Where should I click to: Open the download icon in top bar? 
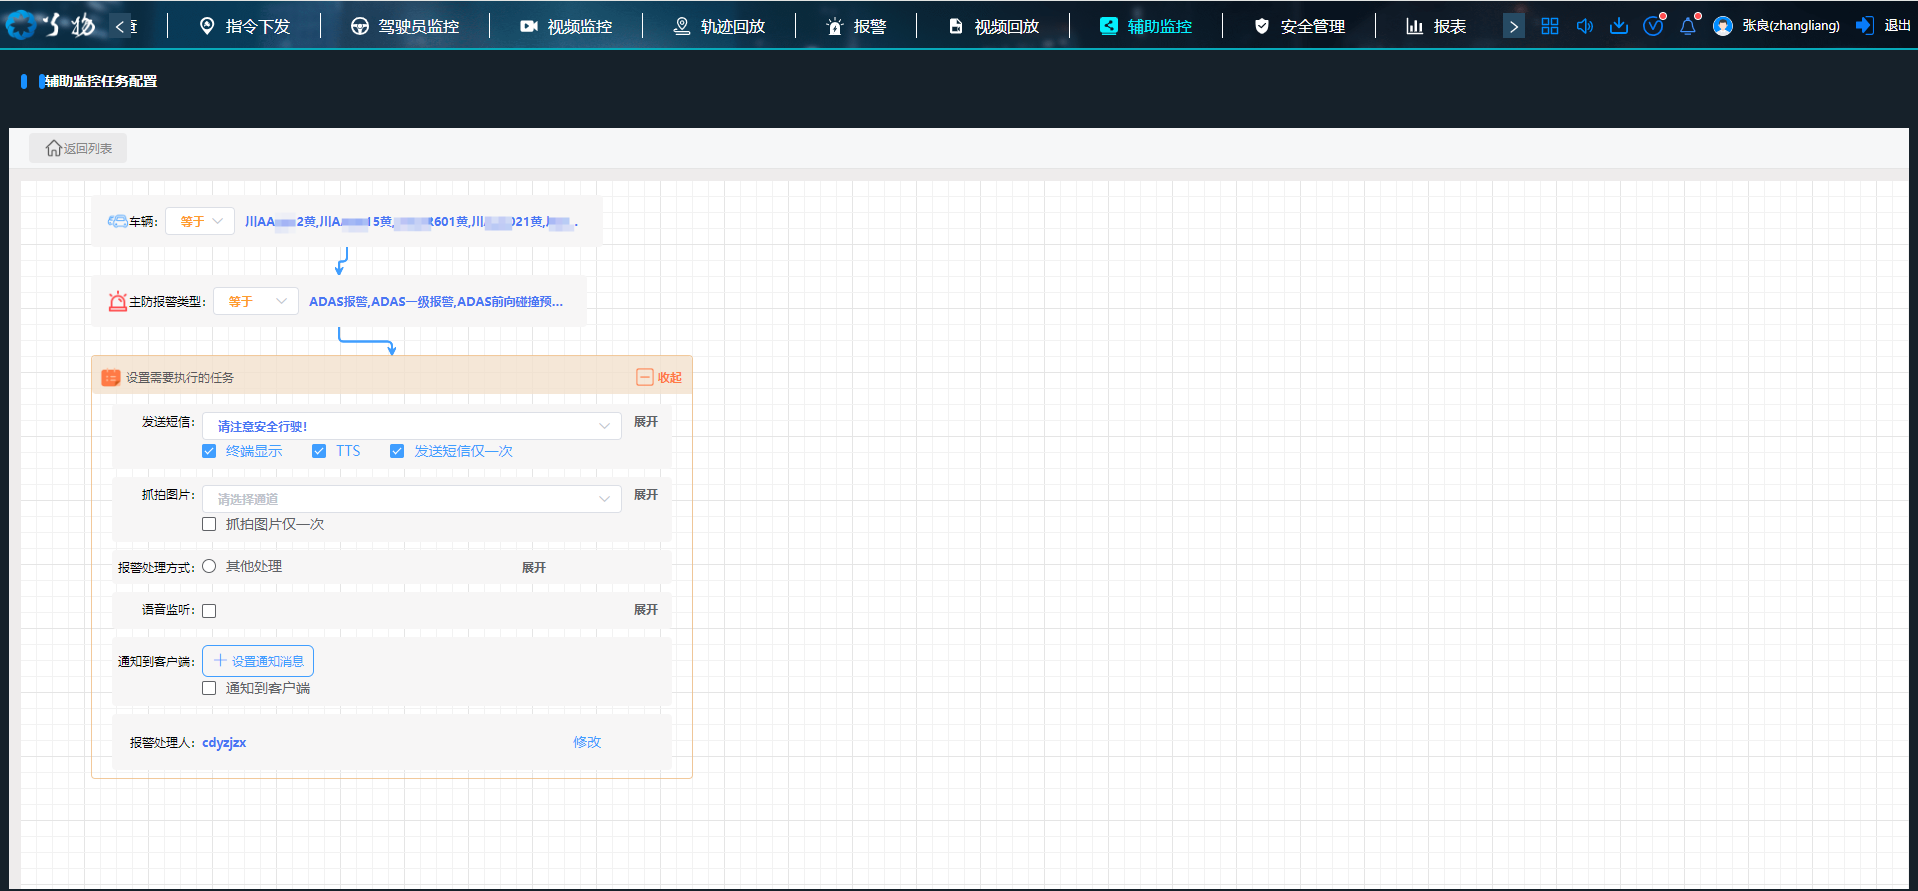(1618, 26)
